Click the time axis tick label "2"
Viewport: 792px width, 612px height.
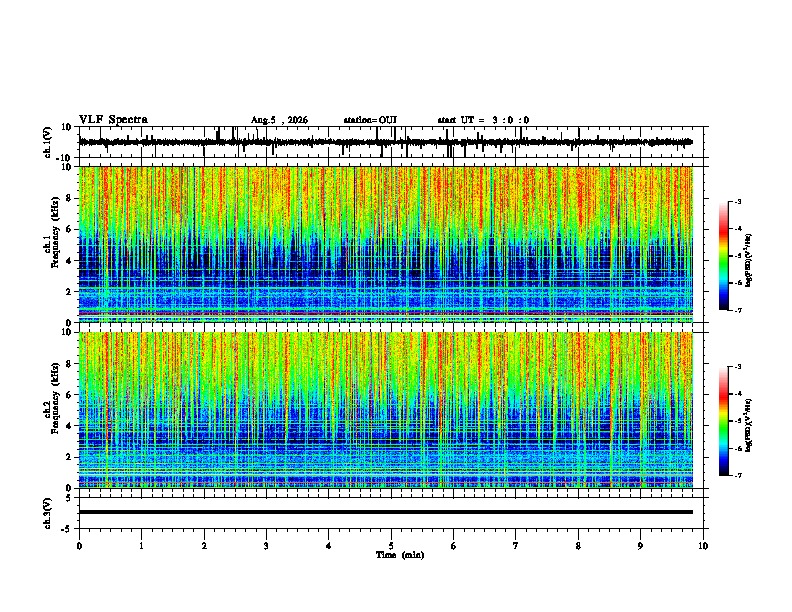click(204, 546)
